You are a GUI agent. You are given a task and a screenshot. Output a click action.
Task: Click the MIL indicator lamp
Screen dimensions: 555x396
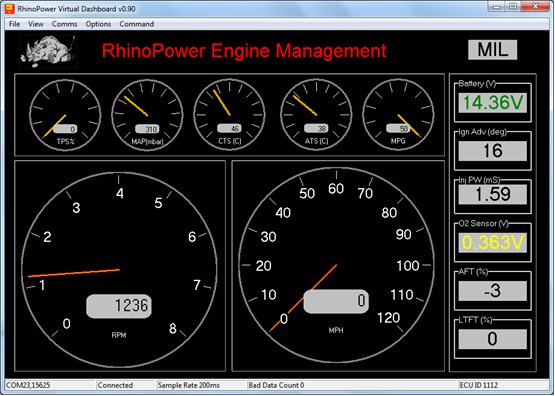point(492,50)
